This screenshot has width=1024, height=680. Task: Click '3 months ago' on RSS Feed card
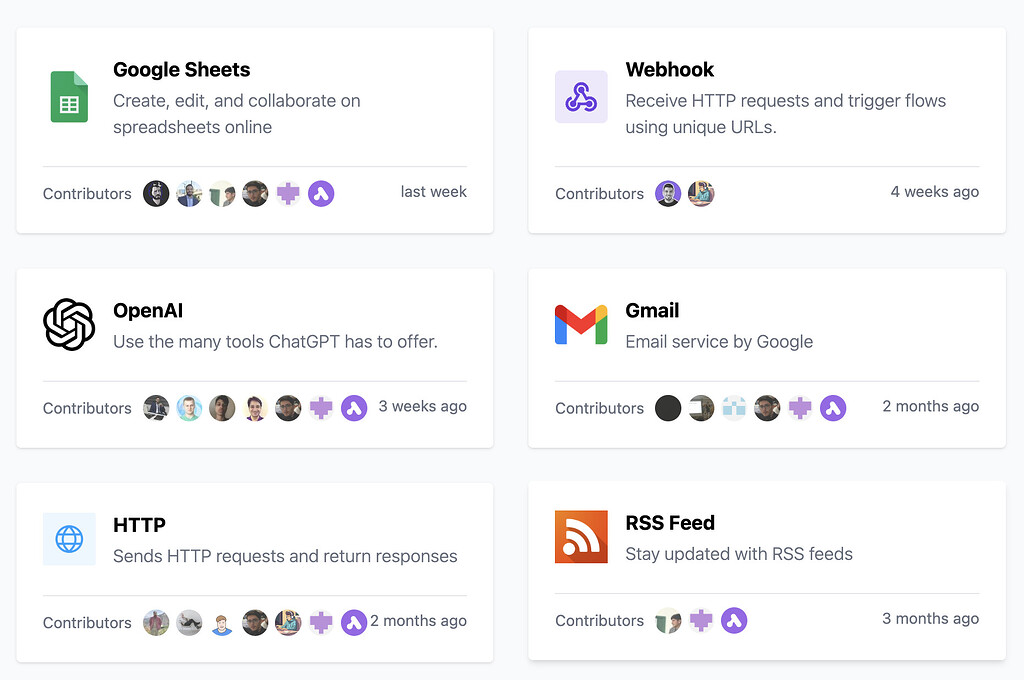pyautogui.click(x=930, y=619)
